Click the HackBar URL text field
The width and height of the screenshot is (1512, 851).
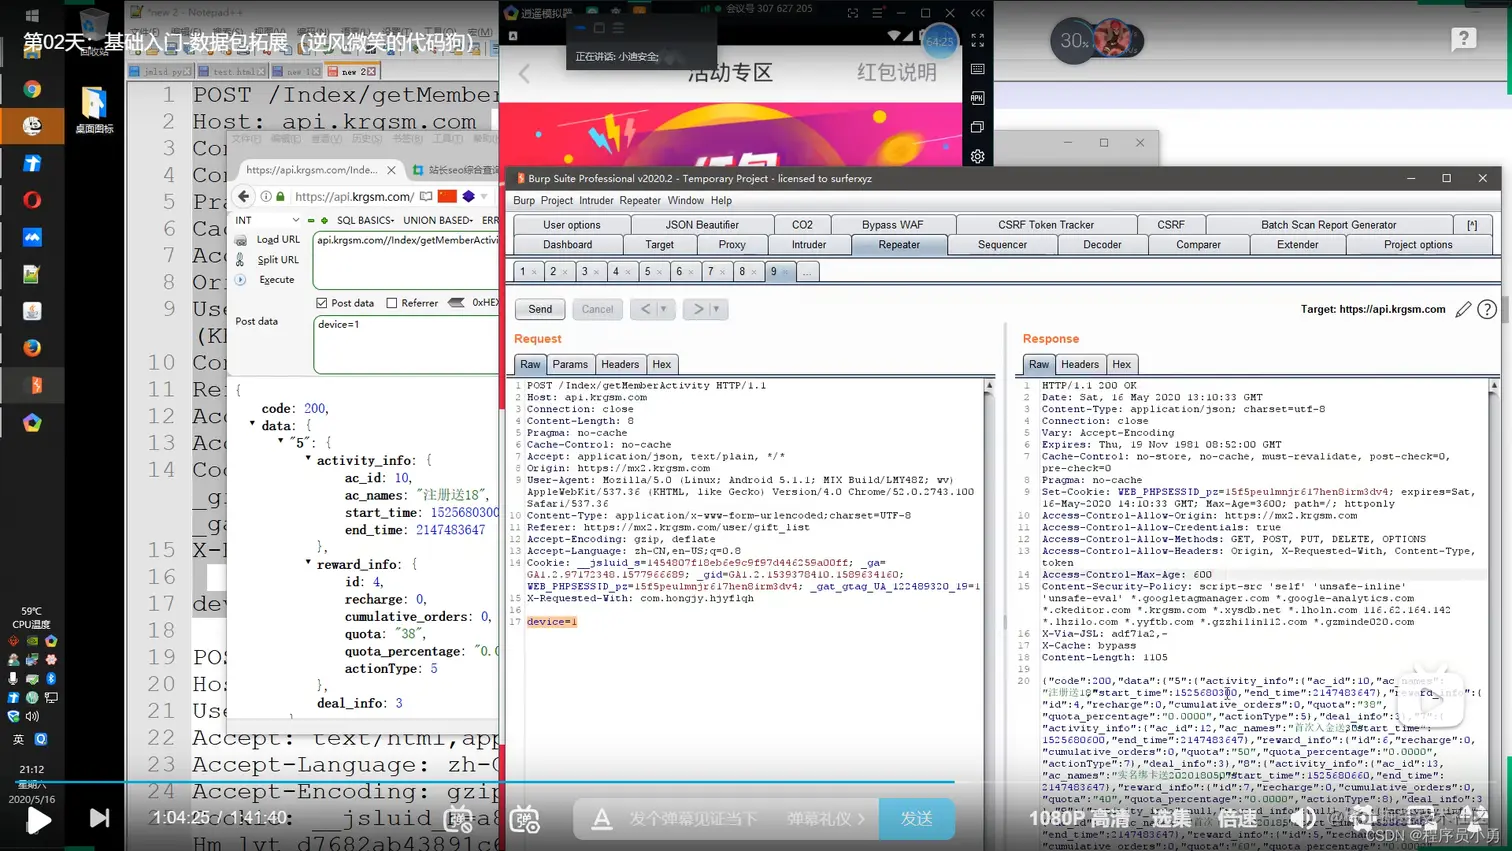pyautogui.click(x=406, y=259)
